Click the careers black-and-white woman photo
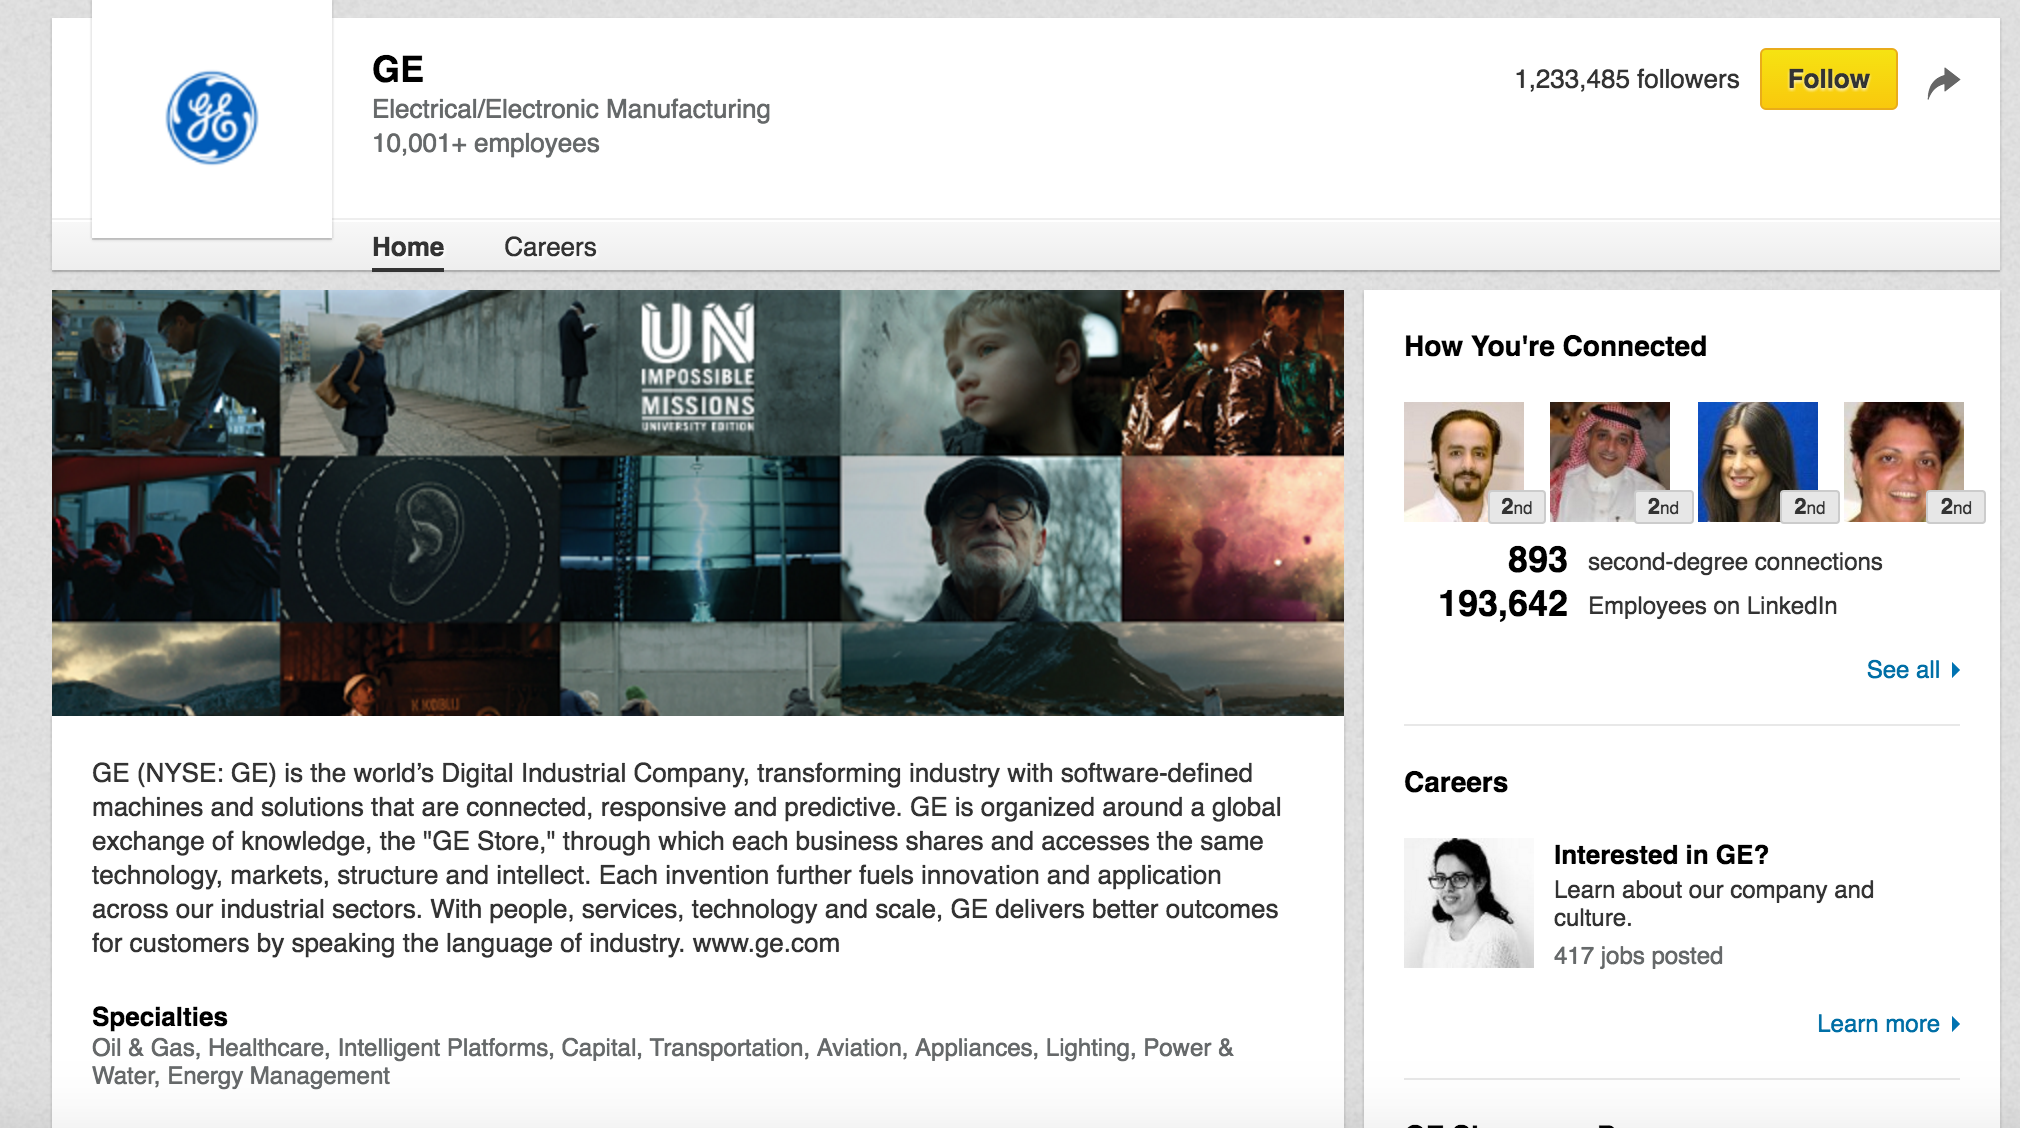 (1468, 903)
